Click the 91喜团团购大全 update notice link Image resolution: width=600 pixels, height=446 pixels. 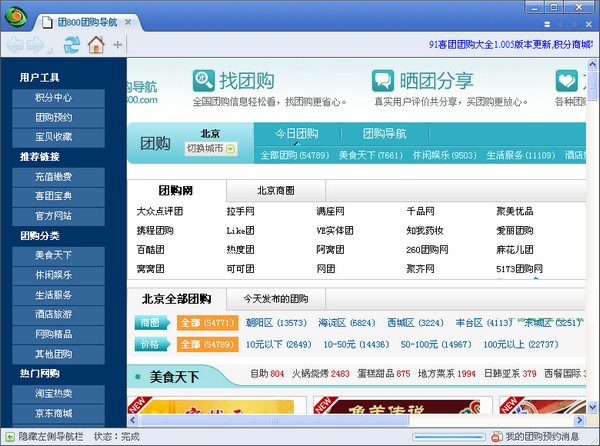click(511, 44)
